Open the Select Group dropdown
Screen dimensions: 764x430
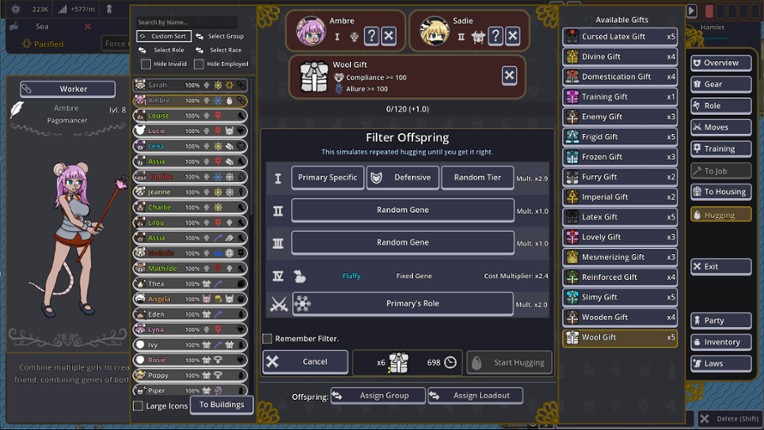tap(220, 36)
